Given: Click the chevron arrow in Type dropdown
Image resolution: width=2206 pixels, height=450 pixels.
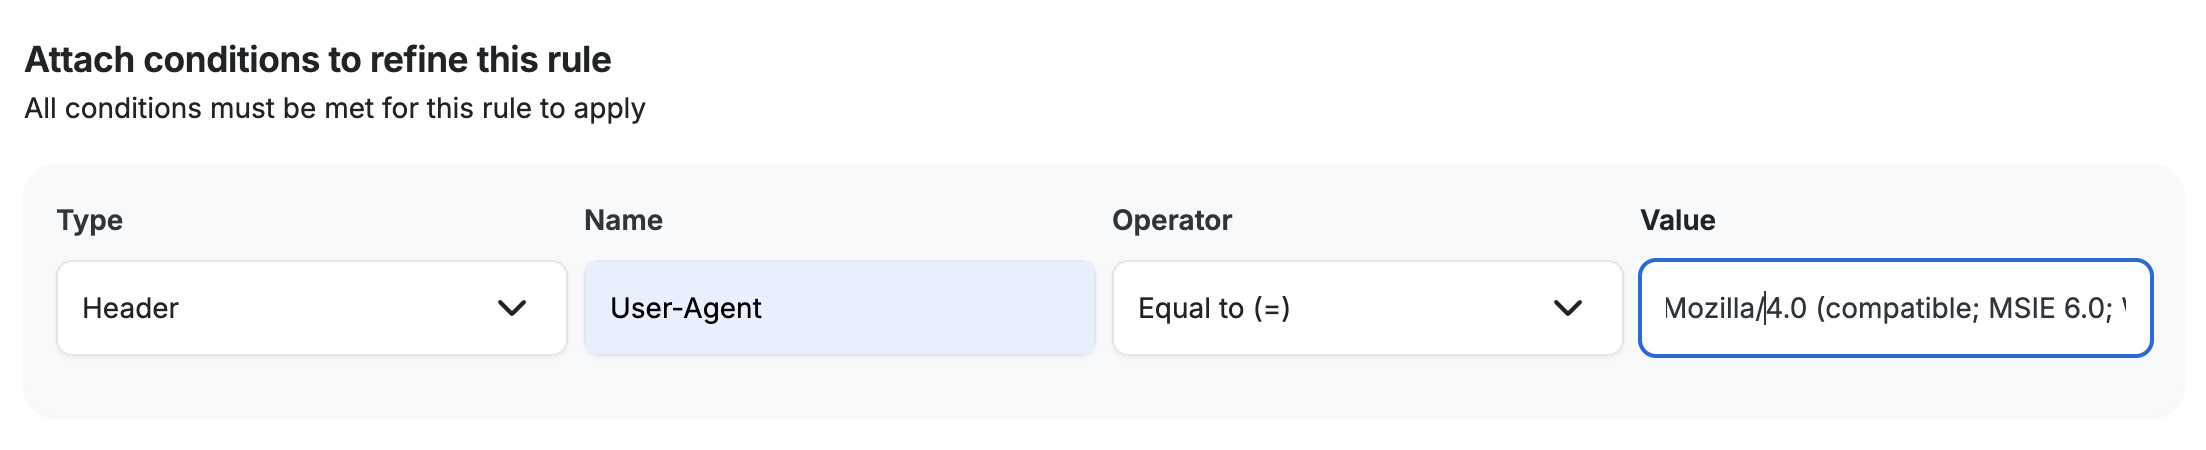Looking at the screenshot, I should pos(512,308).
